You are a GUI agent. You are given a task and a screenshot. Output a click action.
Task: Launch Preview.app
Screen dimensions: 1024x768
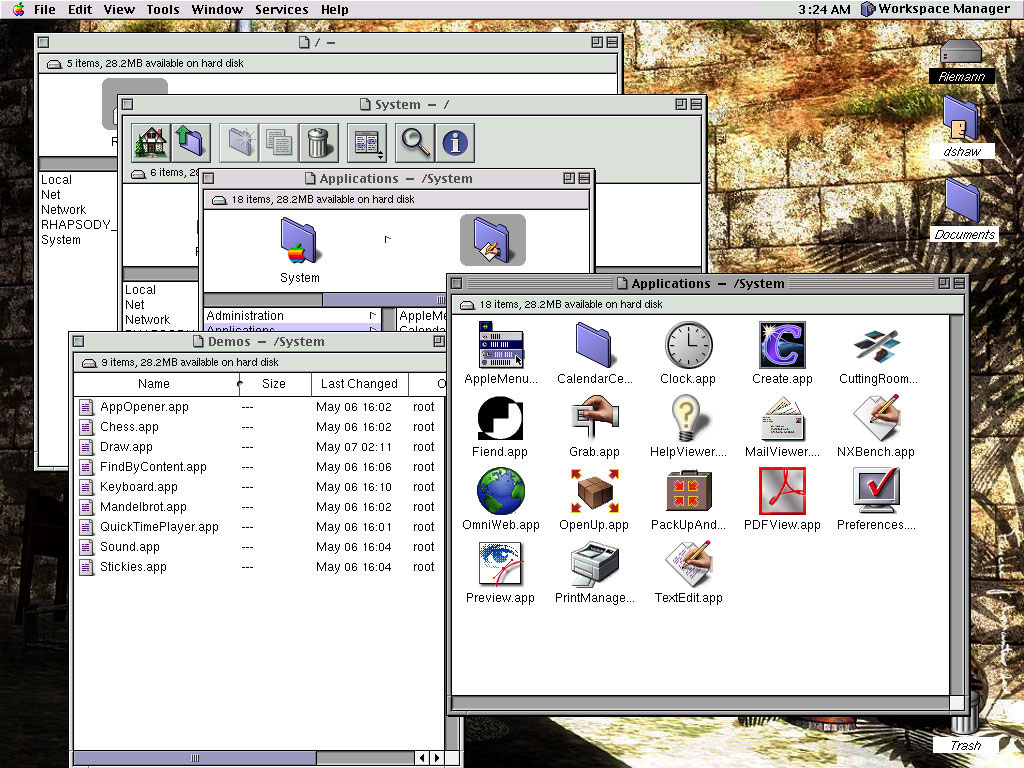point(500,564)
